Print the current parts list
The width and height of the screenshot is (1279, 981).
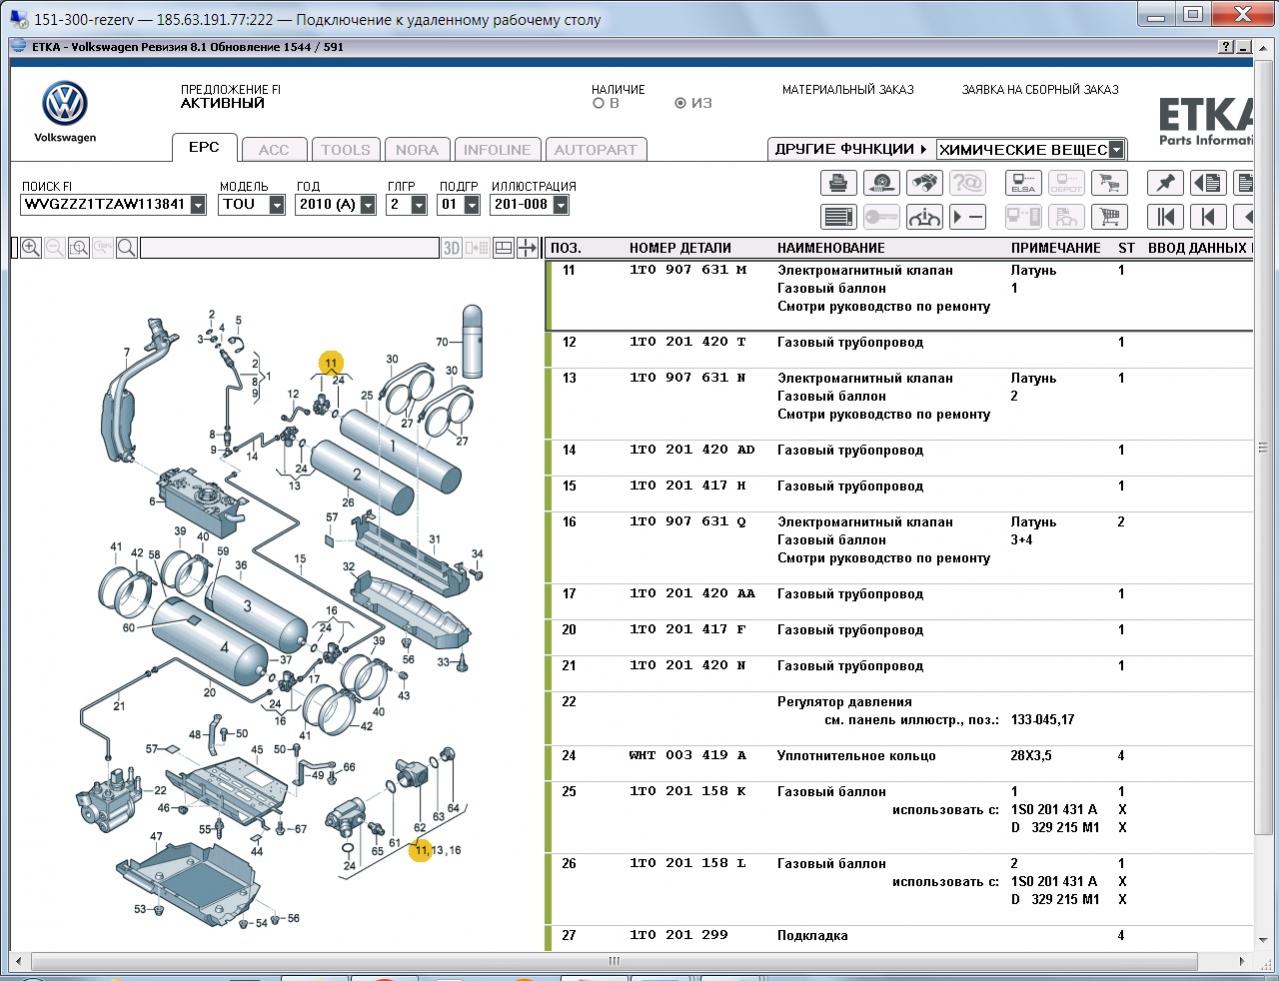tap(838, 183)
